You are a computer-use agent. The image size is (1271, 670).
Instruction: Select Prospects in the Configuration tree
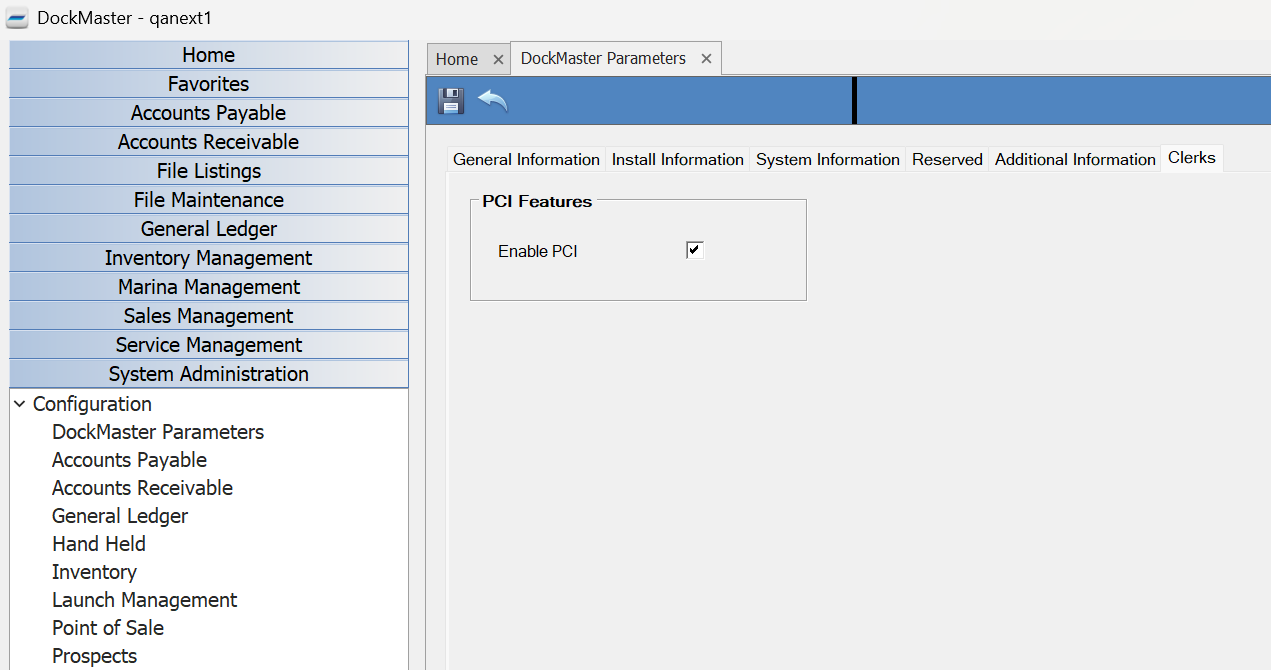pyautogui.click(x=94, y=656)
